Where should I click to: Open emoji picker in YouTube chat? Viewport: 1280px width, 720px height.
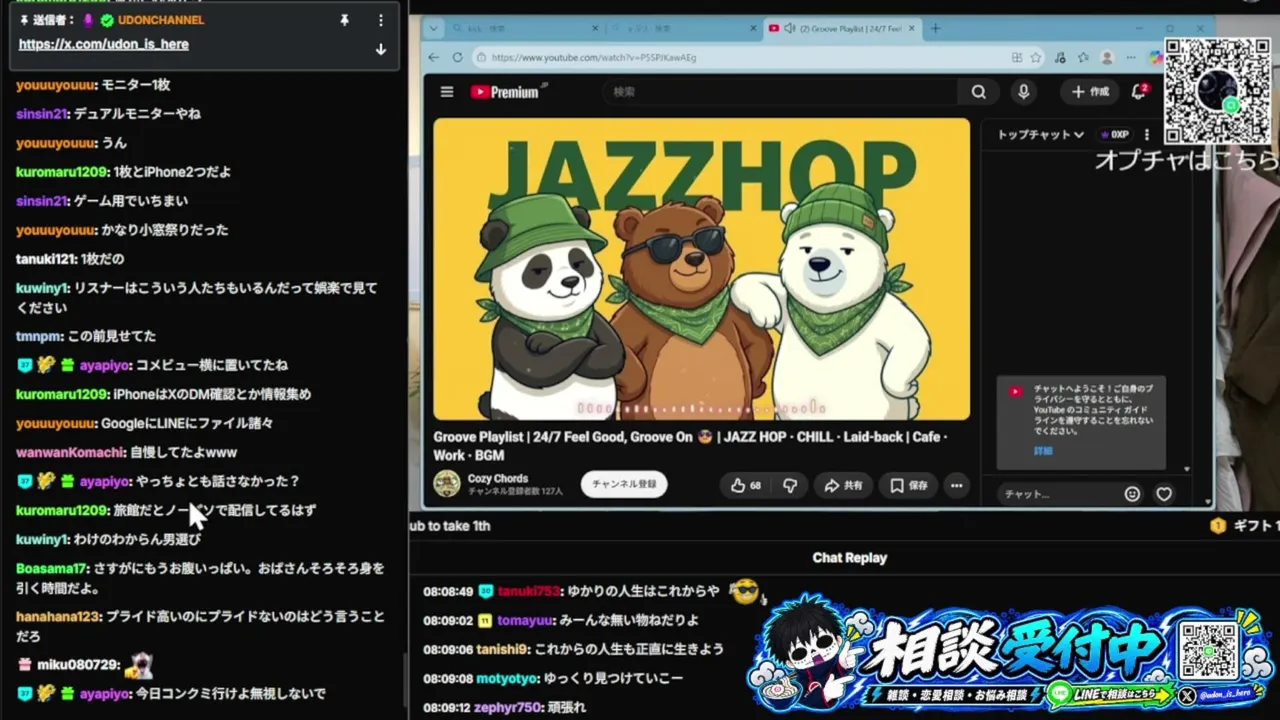1132,494
